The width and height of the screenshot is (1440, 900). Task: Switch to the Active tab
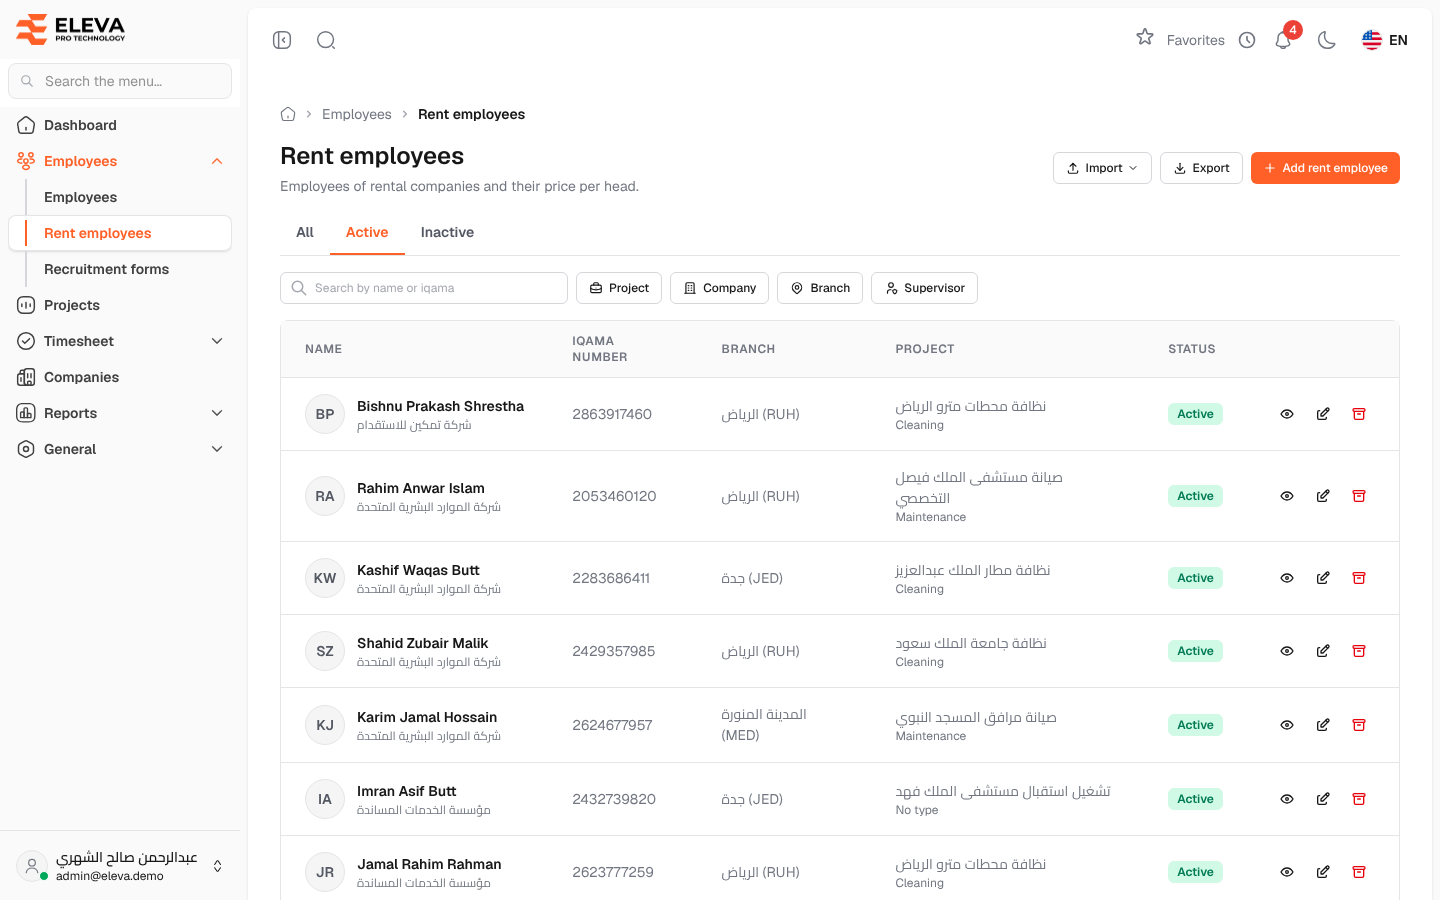(367, 232)
